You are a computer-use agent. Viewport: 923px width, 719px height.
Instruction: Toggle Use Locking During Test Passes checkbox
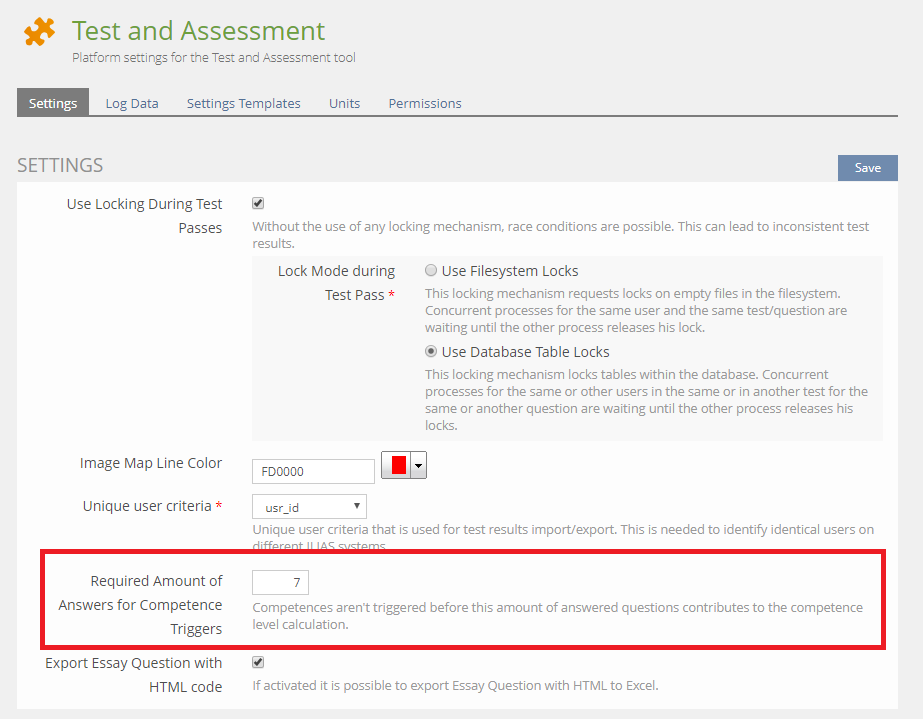[x=258, y=203]
